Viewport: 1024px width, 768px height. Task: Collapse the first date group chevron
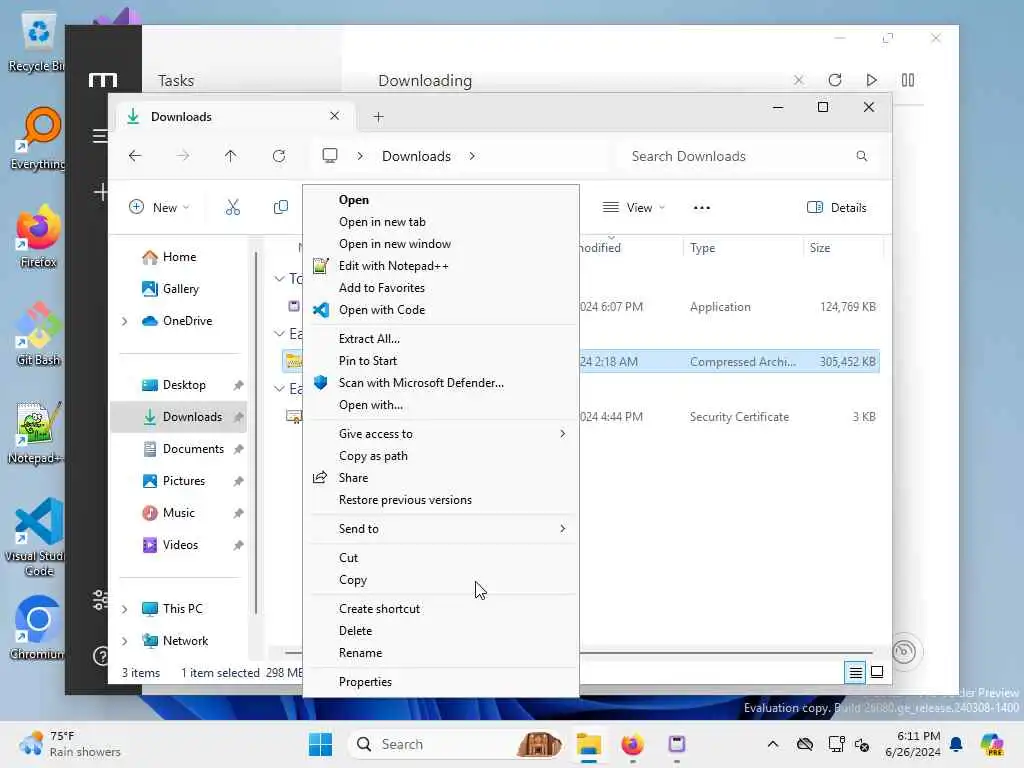[x=279, y=279]
